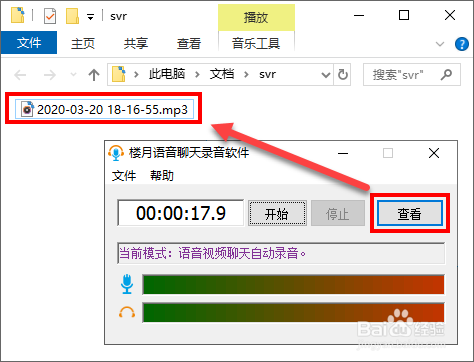Click the 开始 button to start recording
474x362 pixels.
277,213
